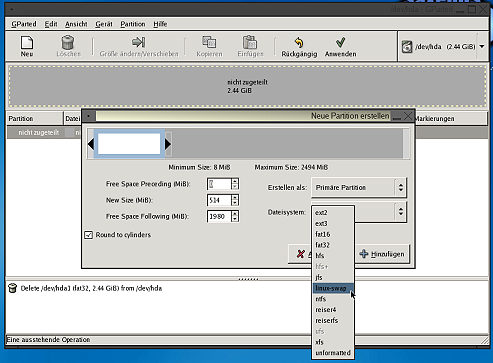Viewport: 493px width, 363px height.
Task: Select ntfs from filesystem list
Action: [x=333, y=299]
